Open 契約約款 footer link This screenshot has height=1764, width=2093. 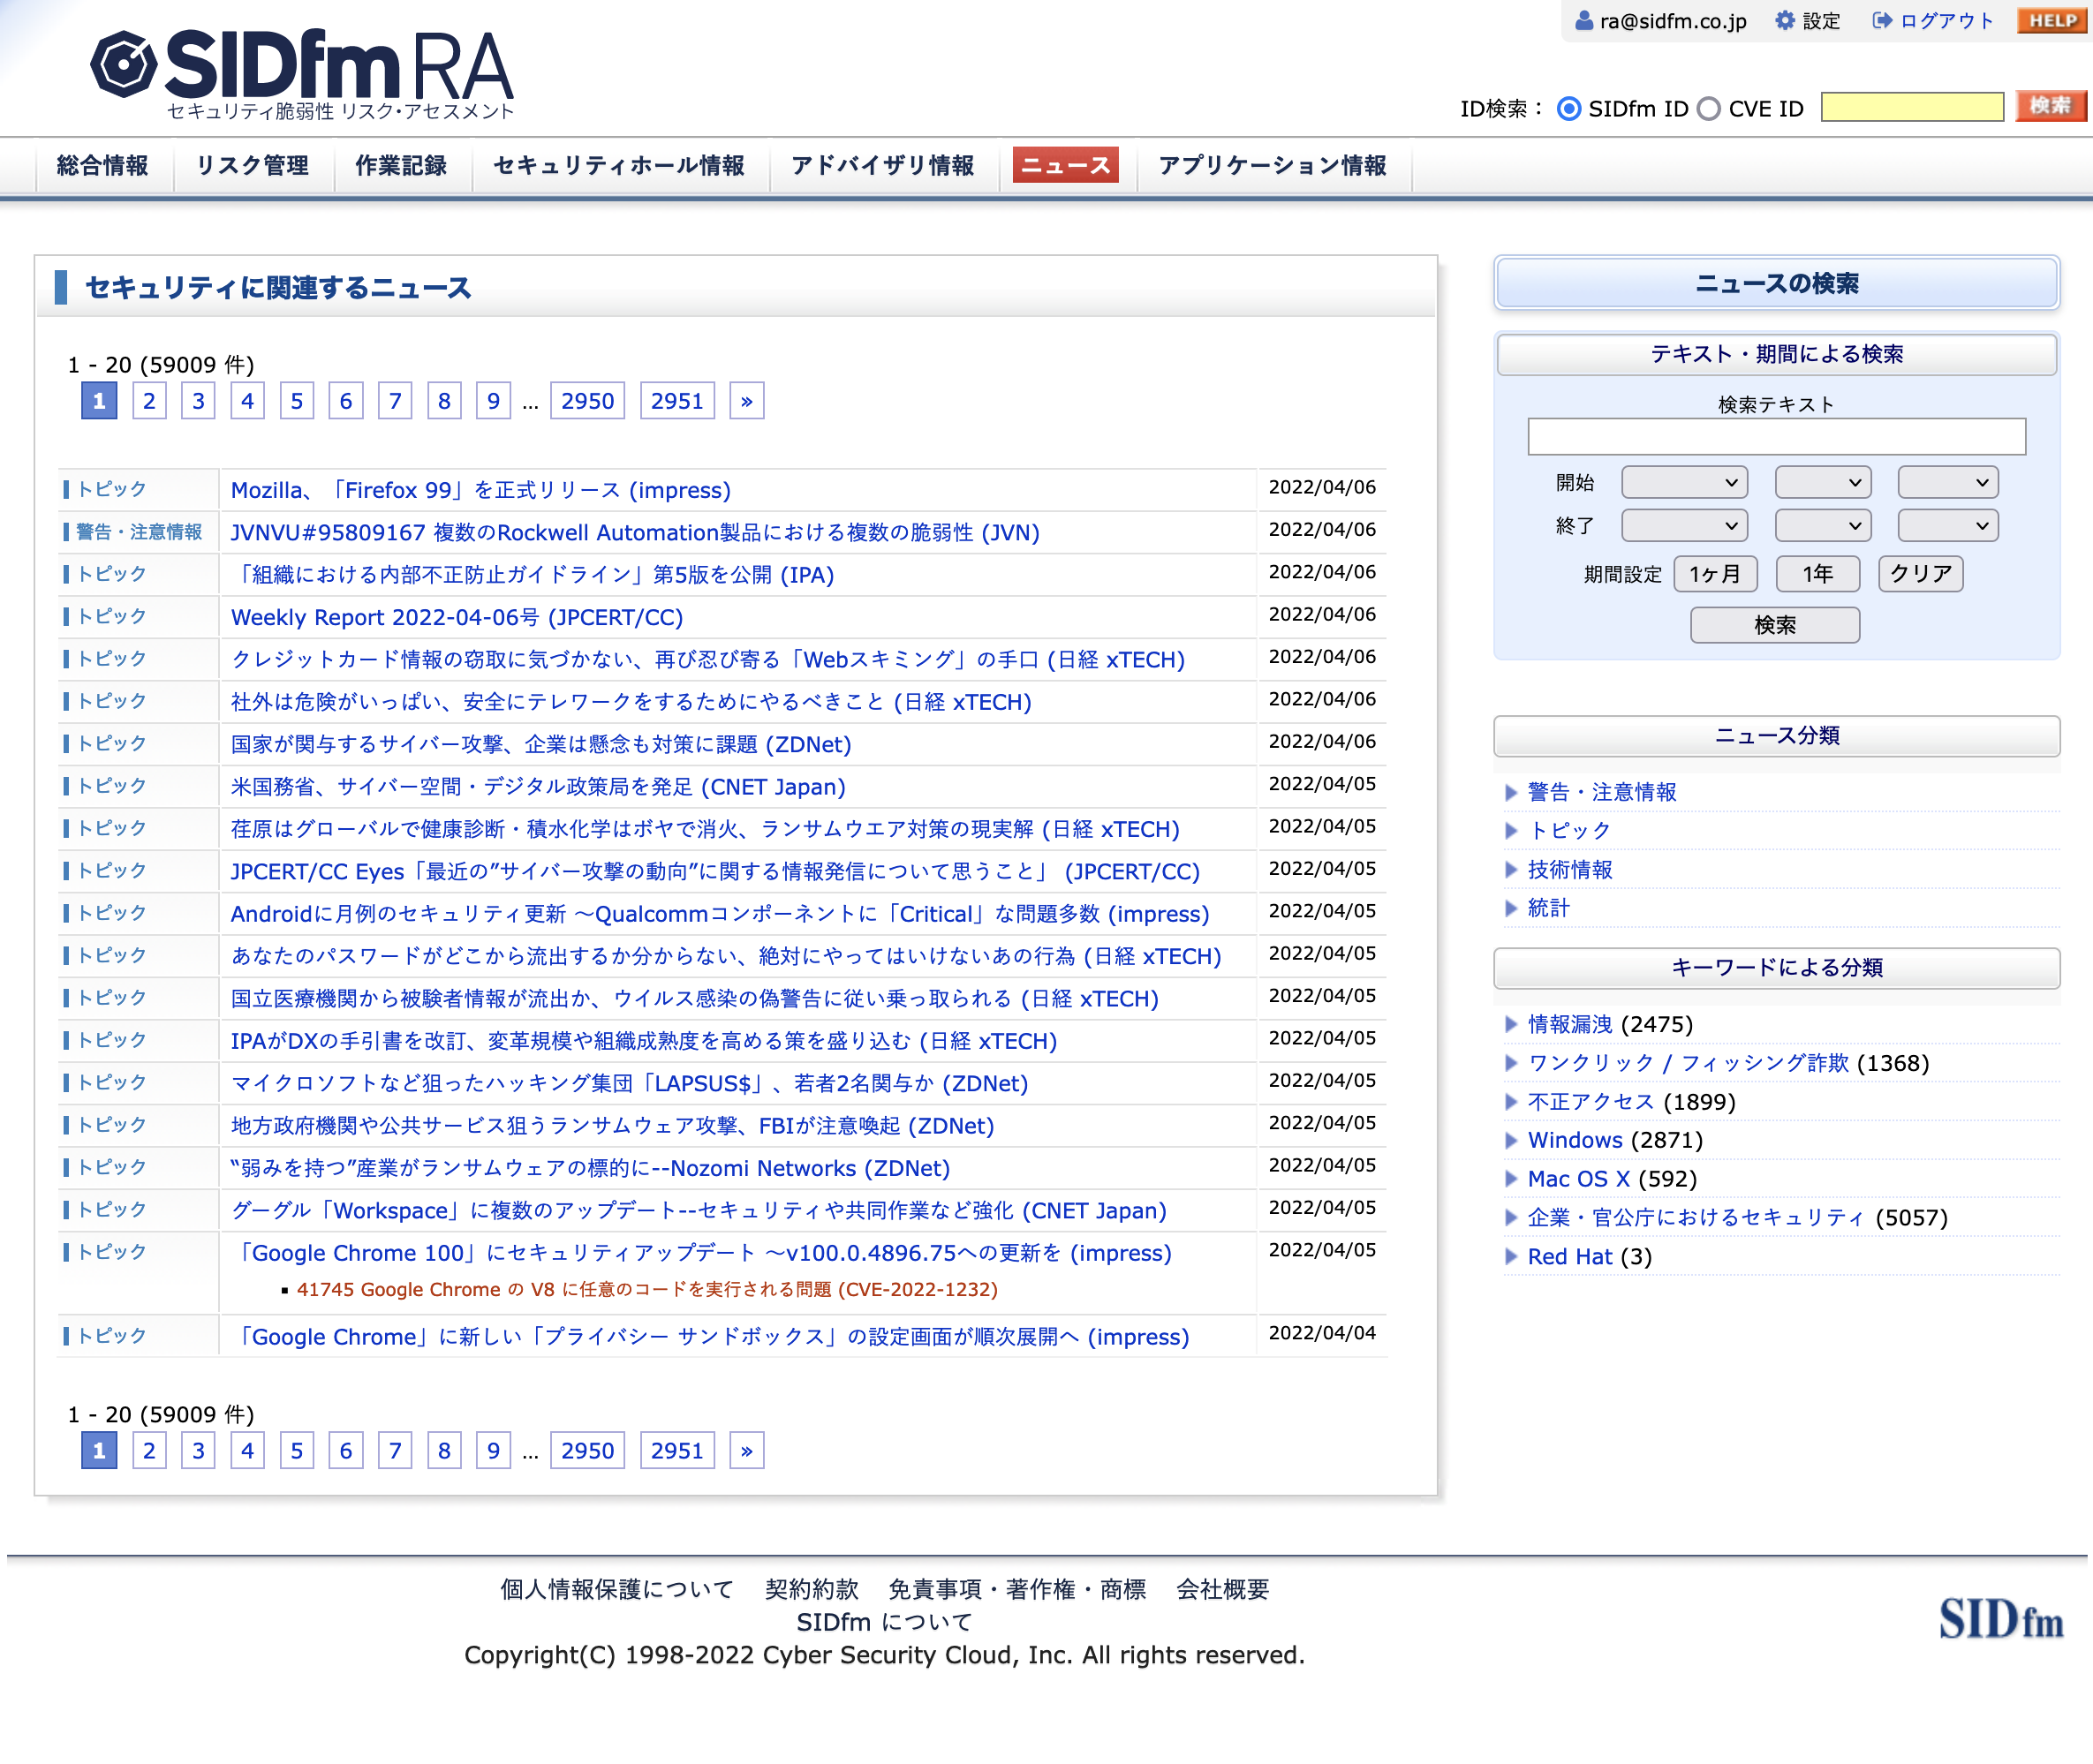click(x=812, y=1590)
